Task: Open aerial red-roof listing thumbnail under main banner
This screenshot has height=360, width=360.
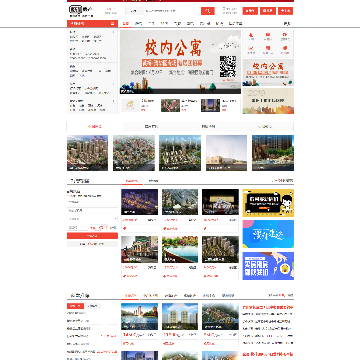Action: click(170, 105)
